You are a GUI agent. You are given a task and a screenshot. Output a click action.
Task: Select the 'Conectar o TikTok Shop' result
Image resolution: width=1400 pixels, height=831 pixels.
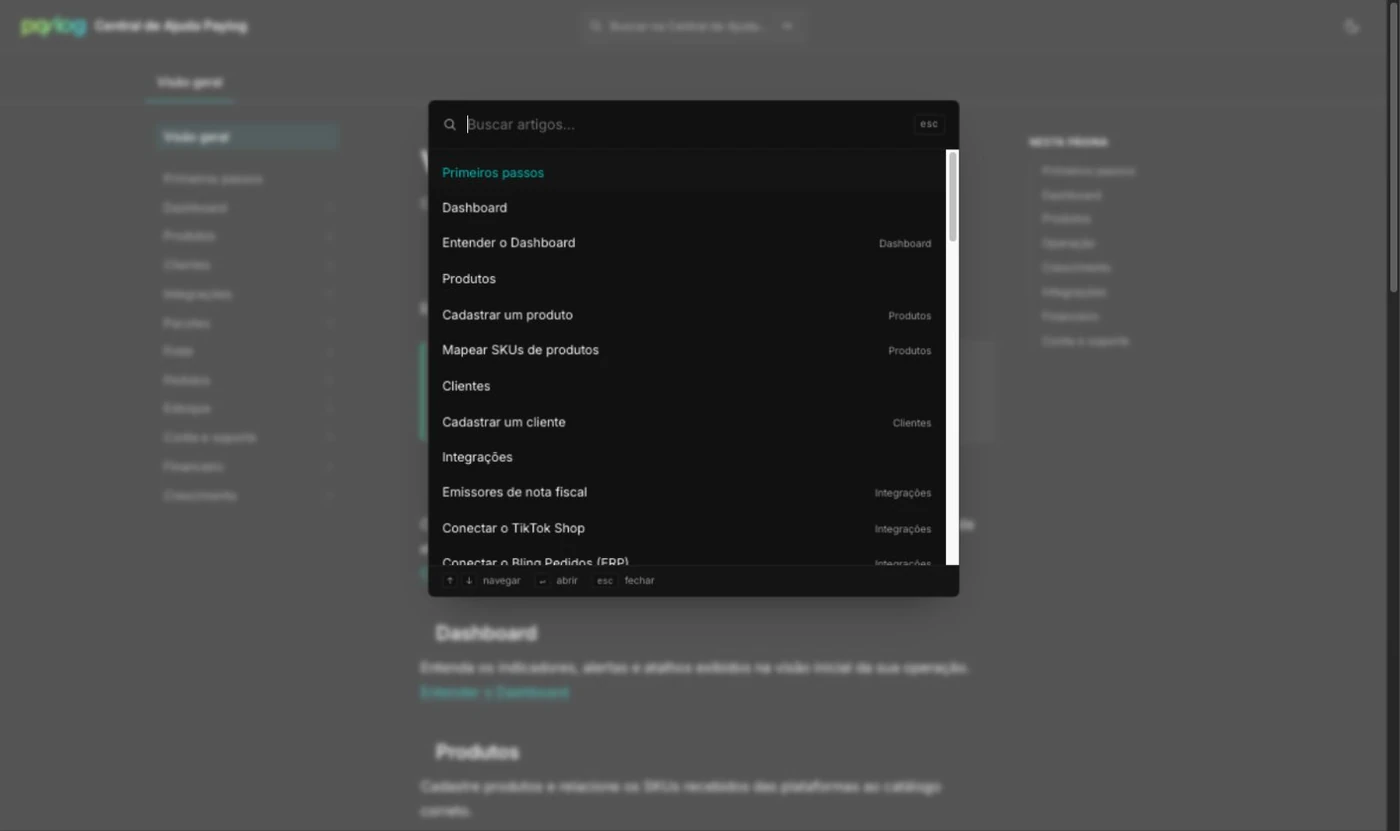click(687, 528)
